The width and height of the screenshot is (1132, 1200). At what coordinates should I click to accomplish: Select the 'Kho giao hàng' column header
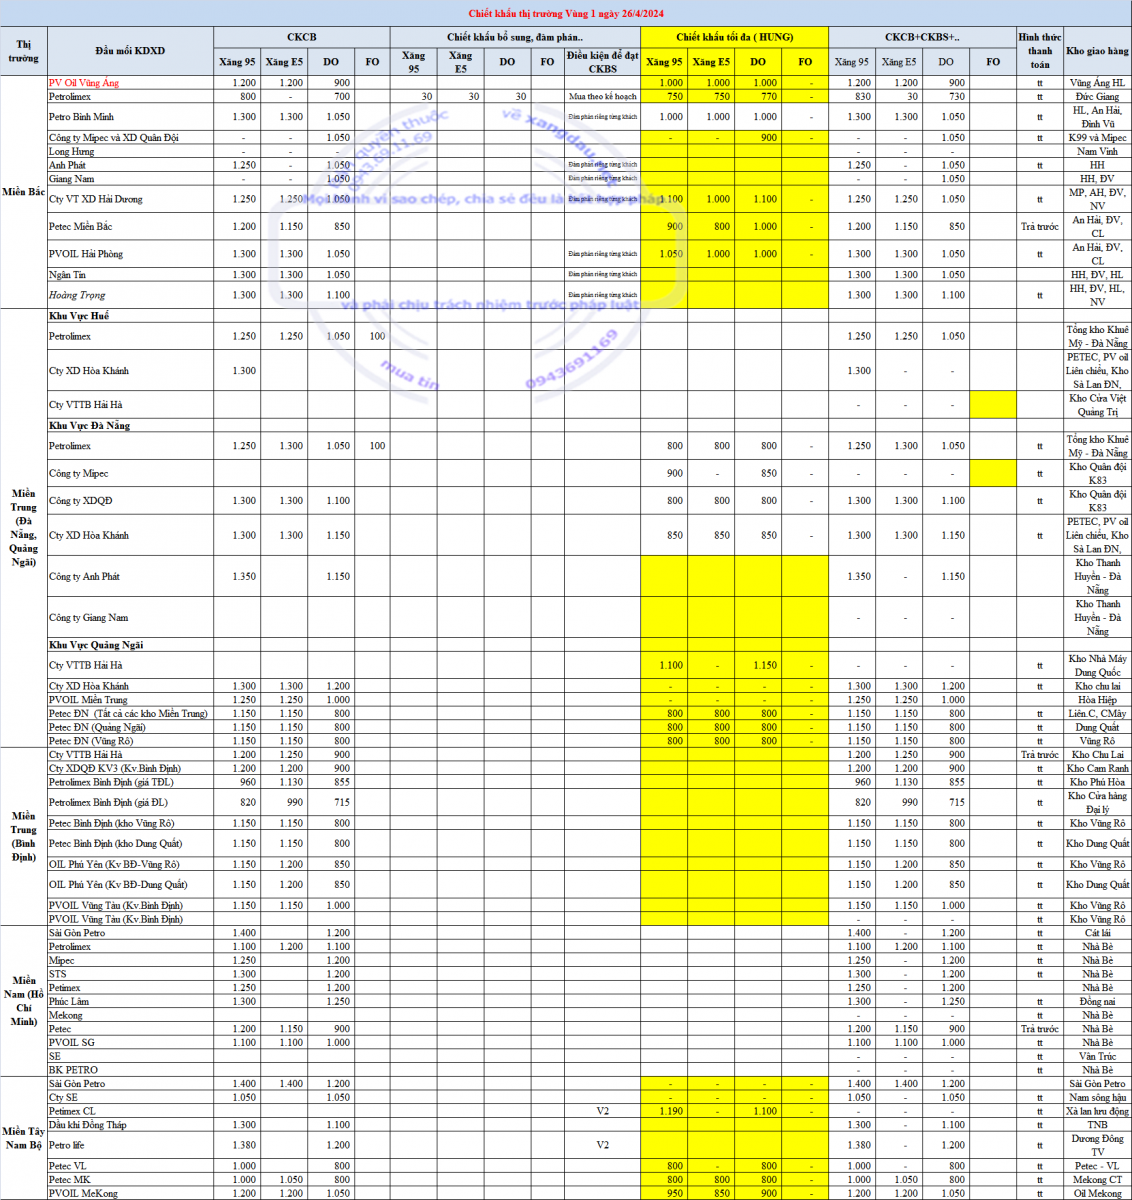pyautogui.click(x=1097, y=51)
